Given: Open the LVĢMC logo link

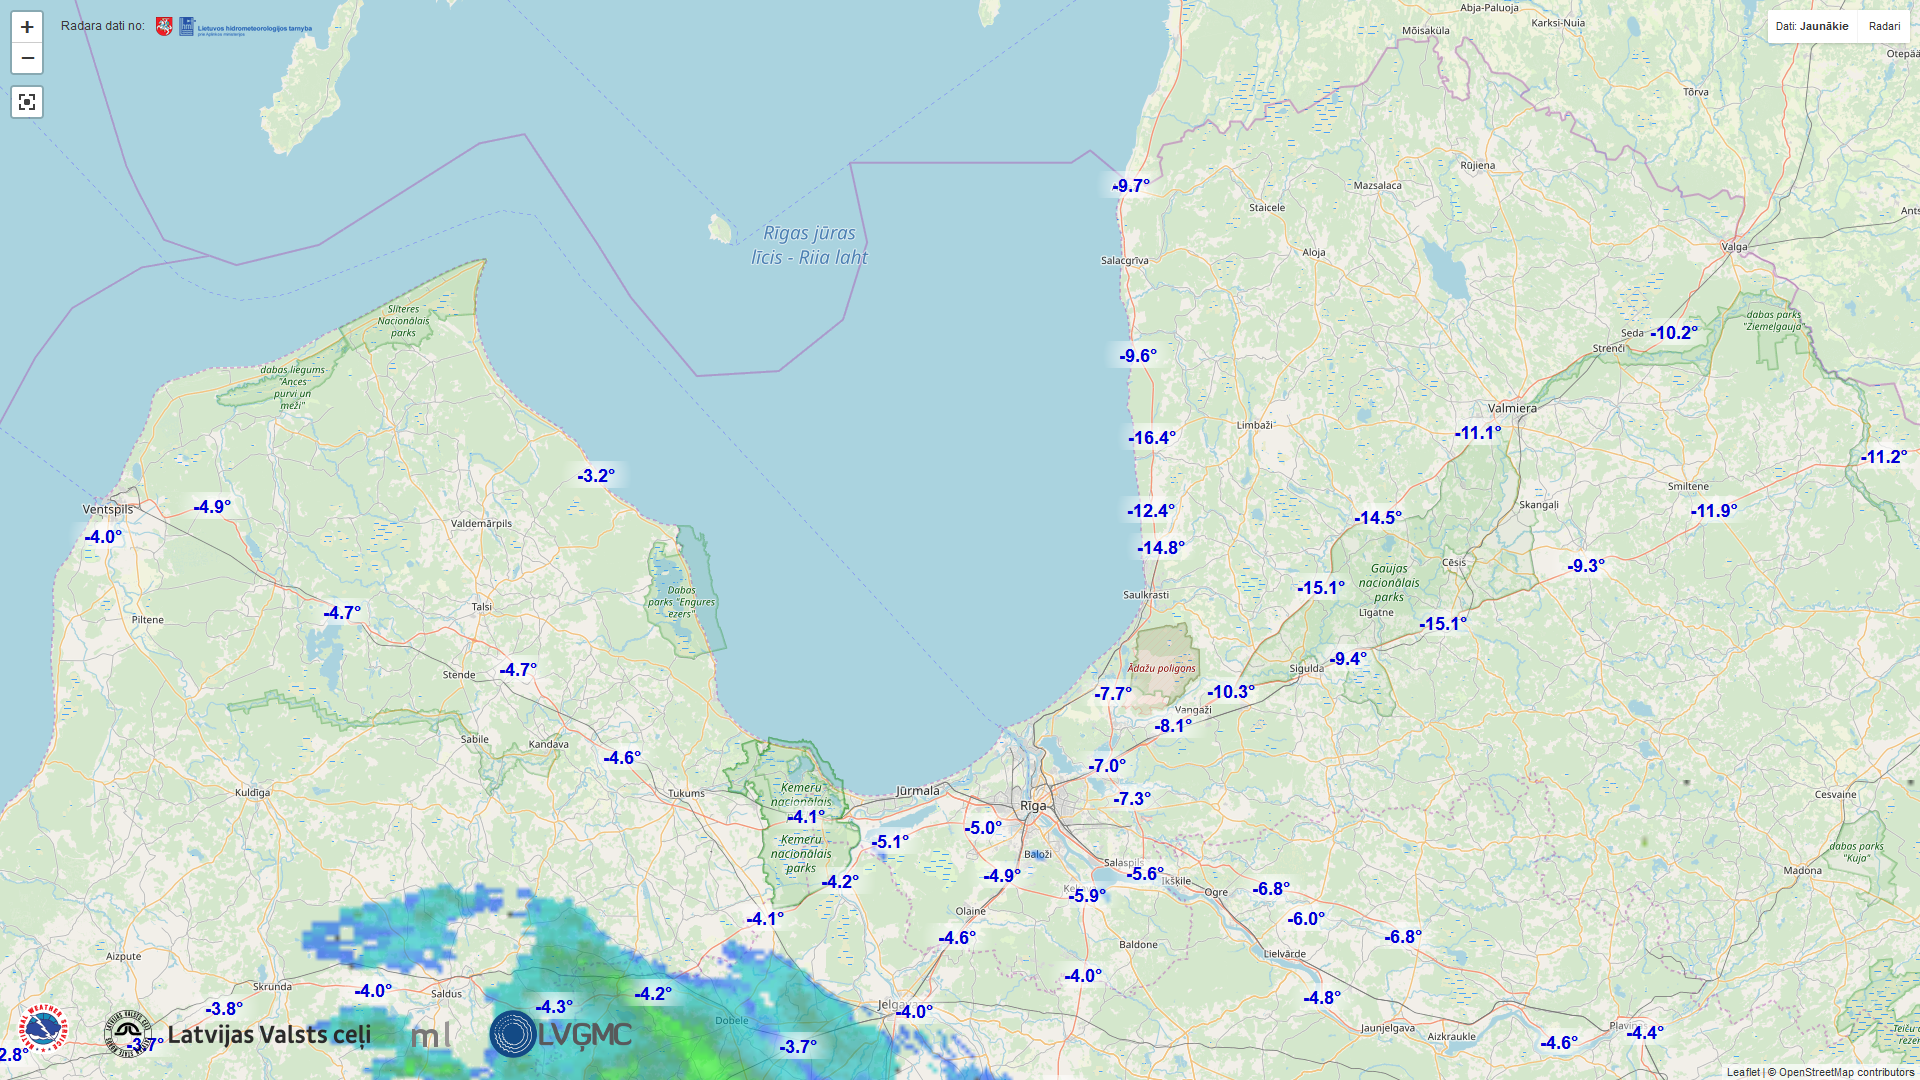Looking at the screenshot, I should point(561,1034).
